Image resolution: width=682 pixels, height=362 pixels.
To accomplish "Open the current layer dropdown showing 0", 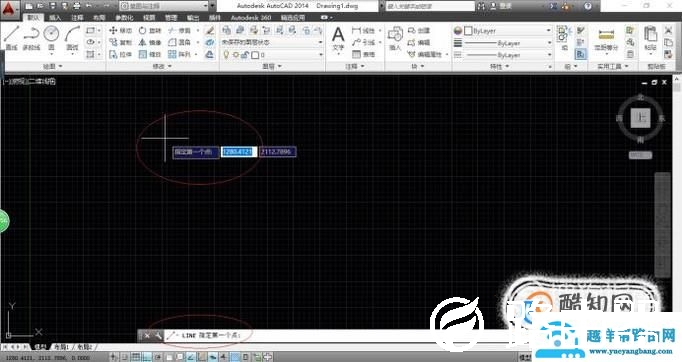I will click(x=272, y=55).
